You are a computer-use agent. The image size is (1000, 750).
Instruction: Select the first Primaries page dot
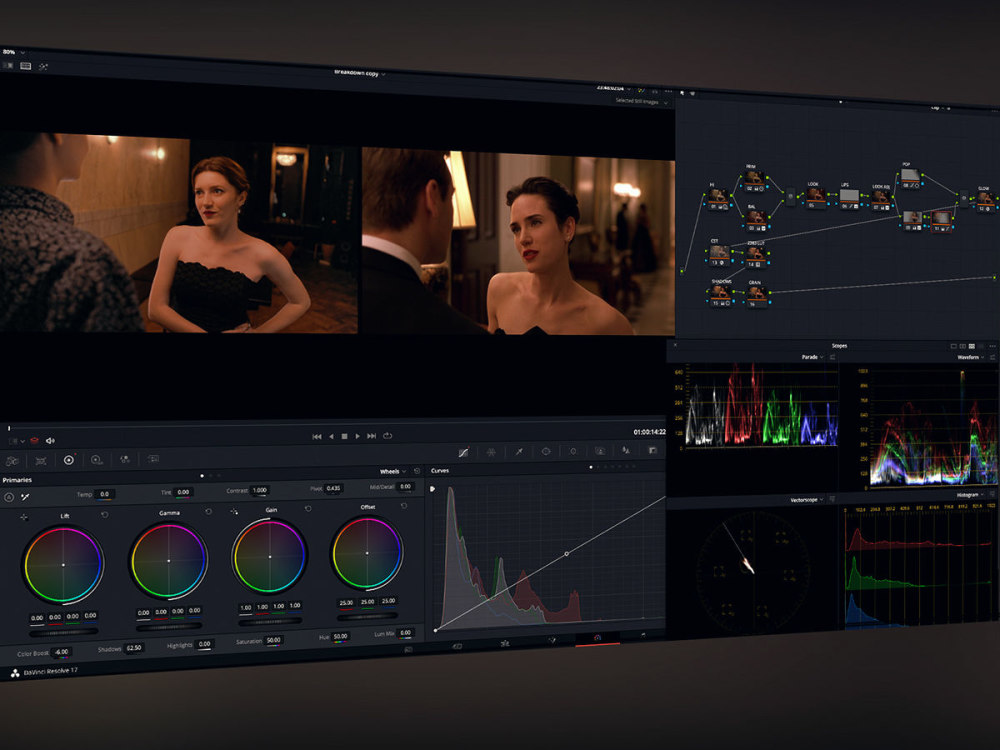click(202, 476)
